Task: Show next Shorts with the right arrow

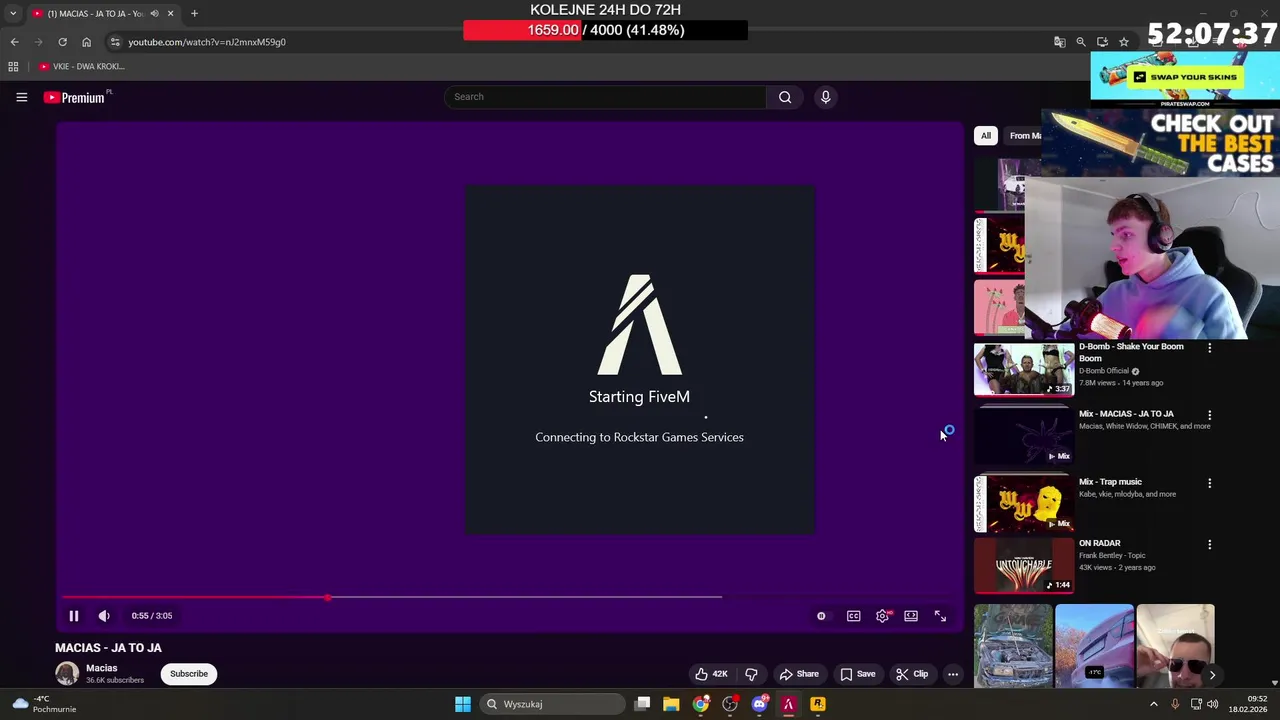Action: tap(1212, 675)
